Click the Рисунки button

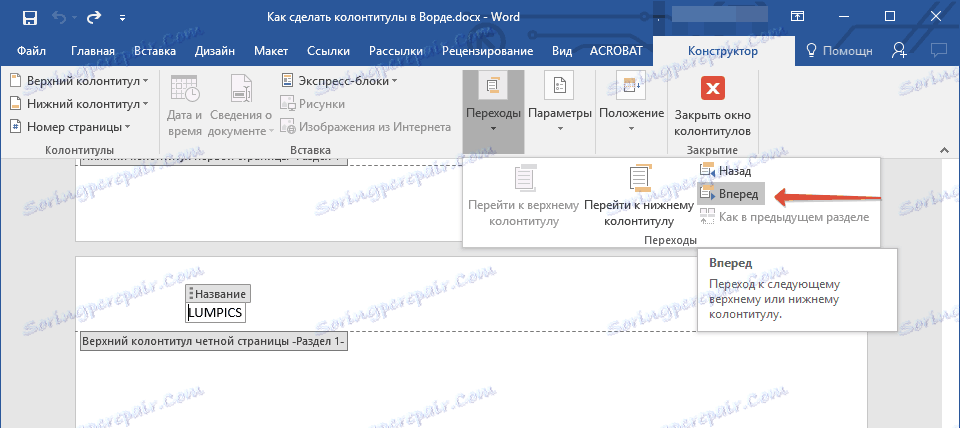click(313, 104)
